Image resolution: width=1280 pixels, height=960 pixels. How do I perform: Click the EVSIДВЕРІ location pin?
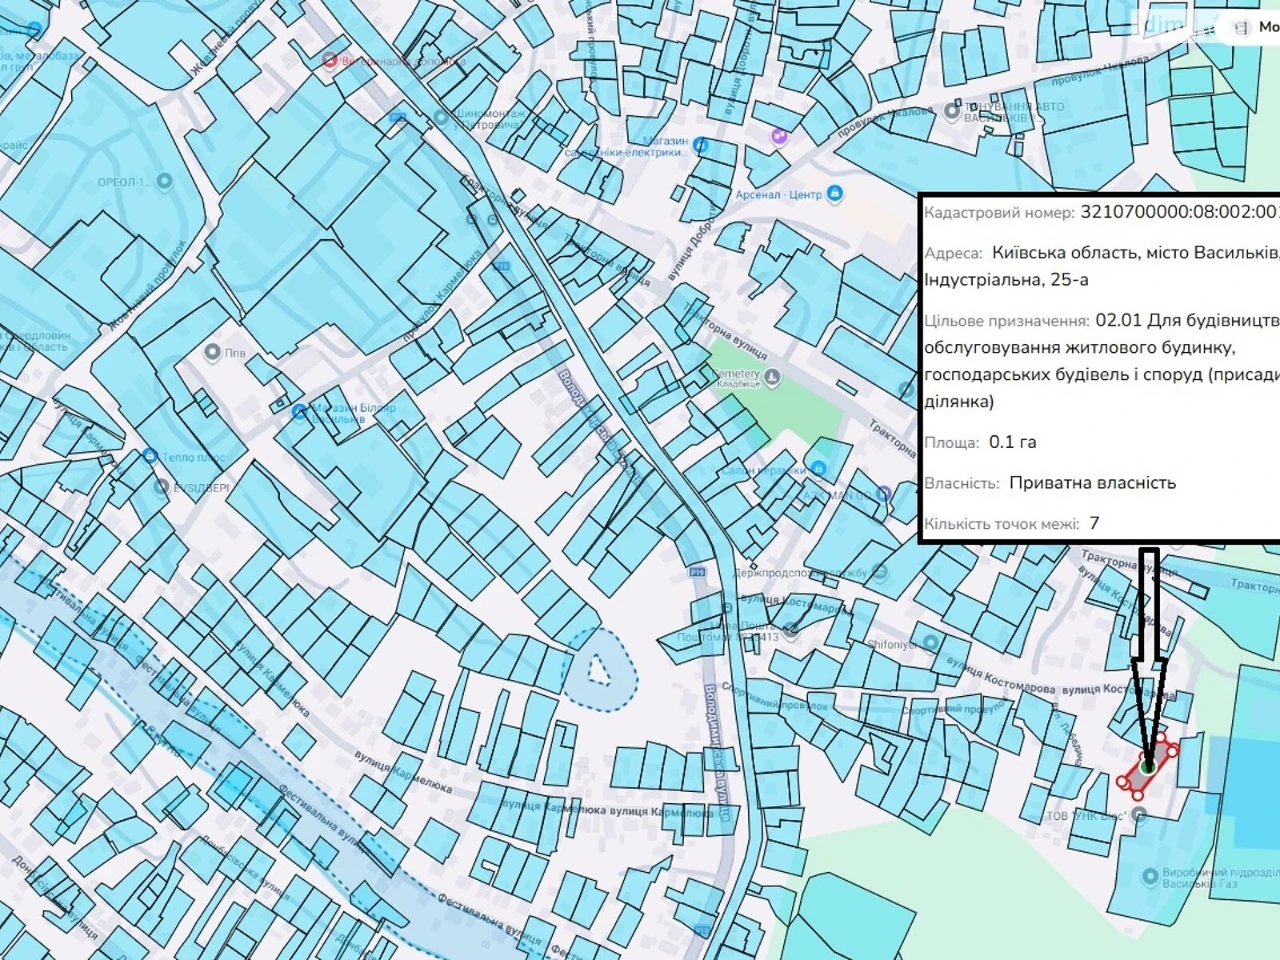162,486
